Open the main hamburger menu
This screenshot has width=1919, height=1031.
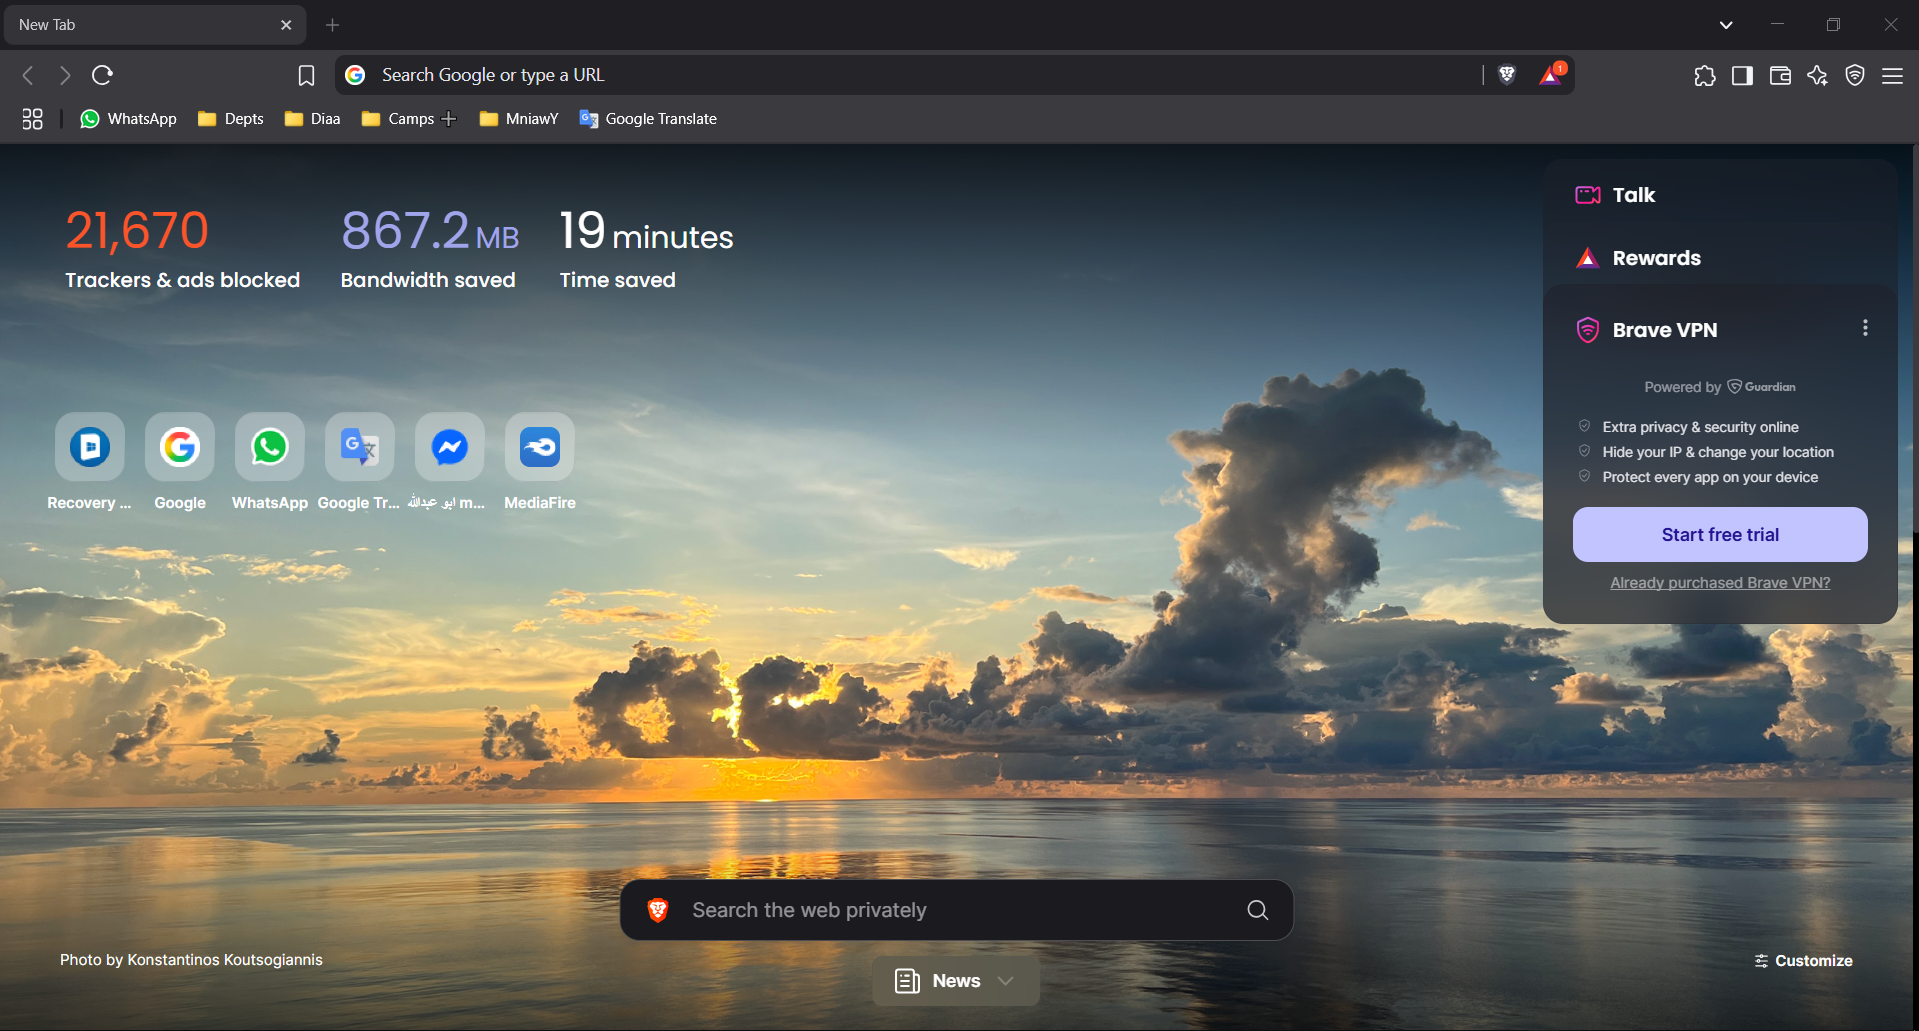1892,75
